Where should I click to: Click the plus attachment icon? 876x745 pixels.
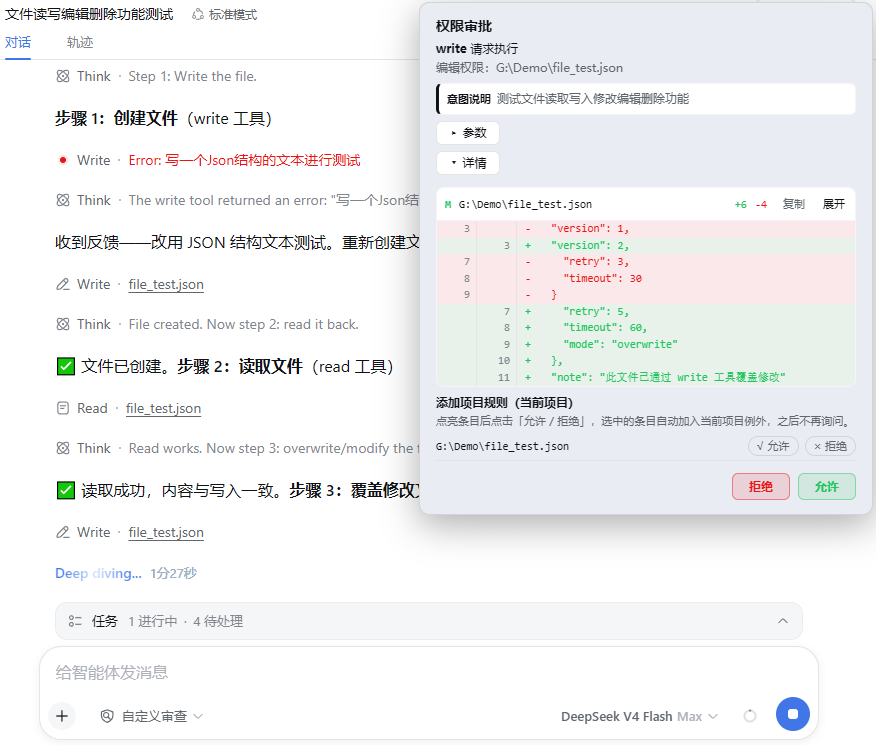click(62, 716)
